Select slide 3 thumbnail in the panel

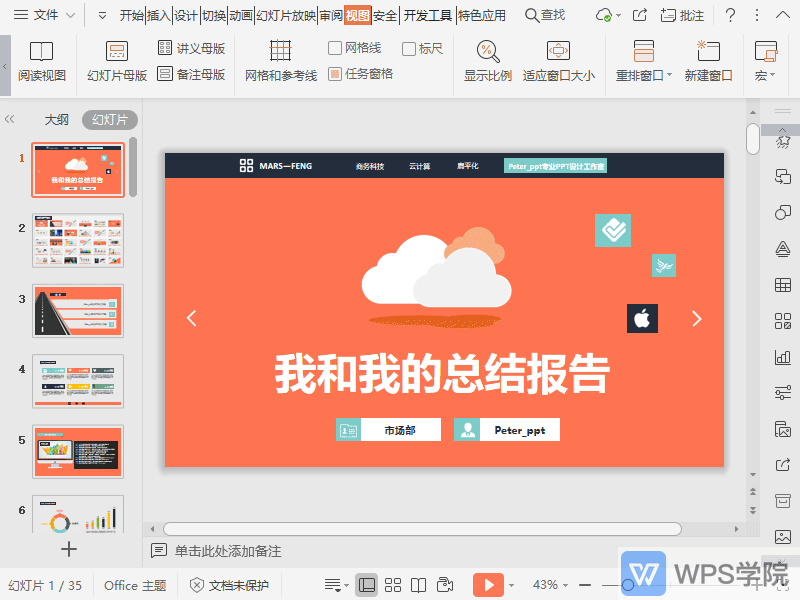coord(78,311)
